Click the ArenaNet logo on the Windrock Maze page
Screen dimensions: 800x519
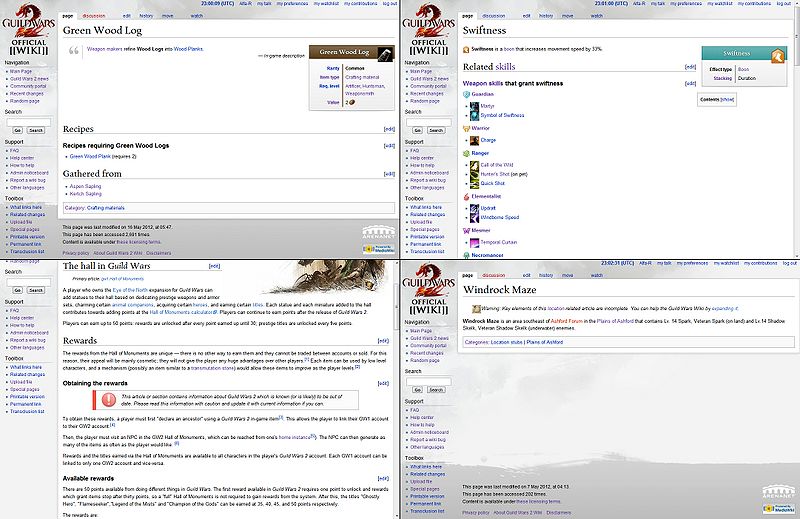pyautogui.click(x=779, y=492)
